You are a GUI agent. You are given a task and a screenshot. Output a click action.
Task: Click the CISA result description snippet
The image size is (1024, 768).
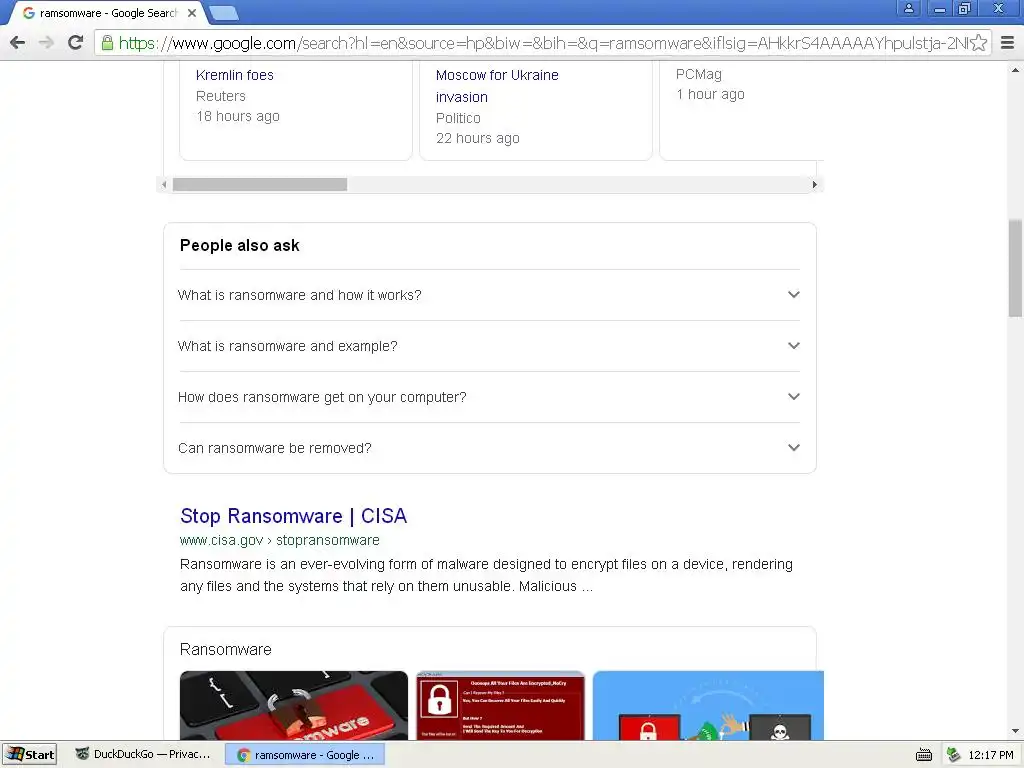(487, 575)
